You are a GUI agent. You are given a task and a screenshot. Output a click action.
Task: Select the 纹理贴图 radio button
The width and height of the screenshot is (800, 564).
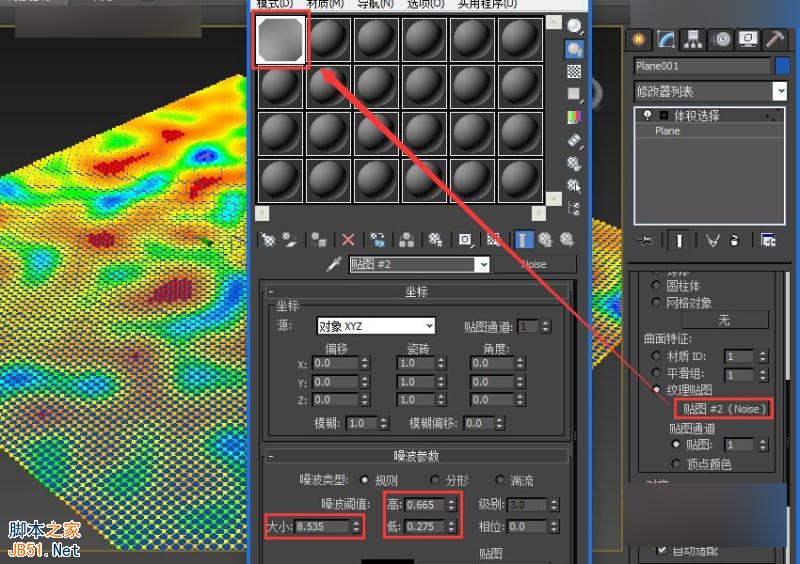pos(657,389)
